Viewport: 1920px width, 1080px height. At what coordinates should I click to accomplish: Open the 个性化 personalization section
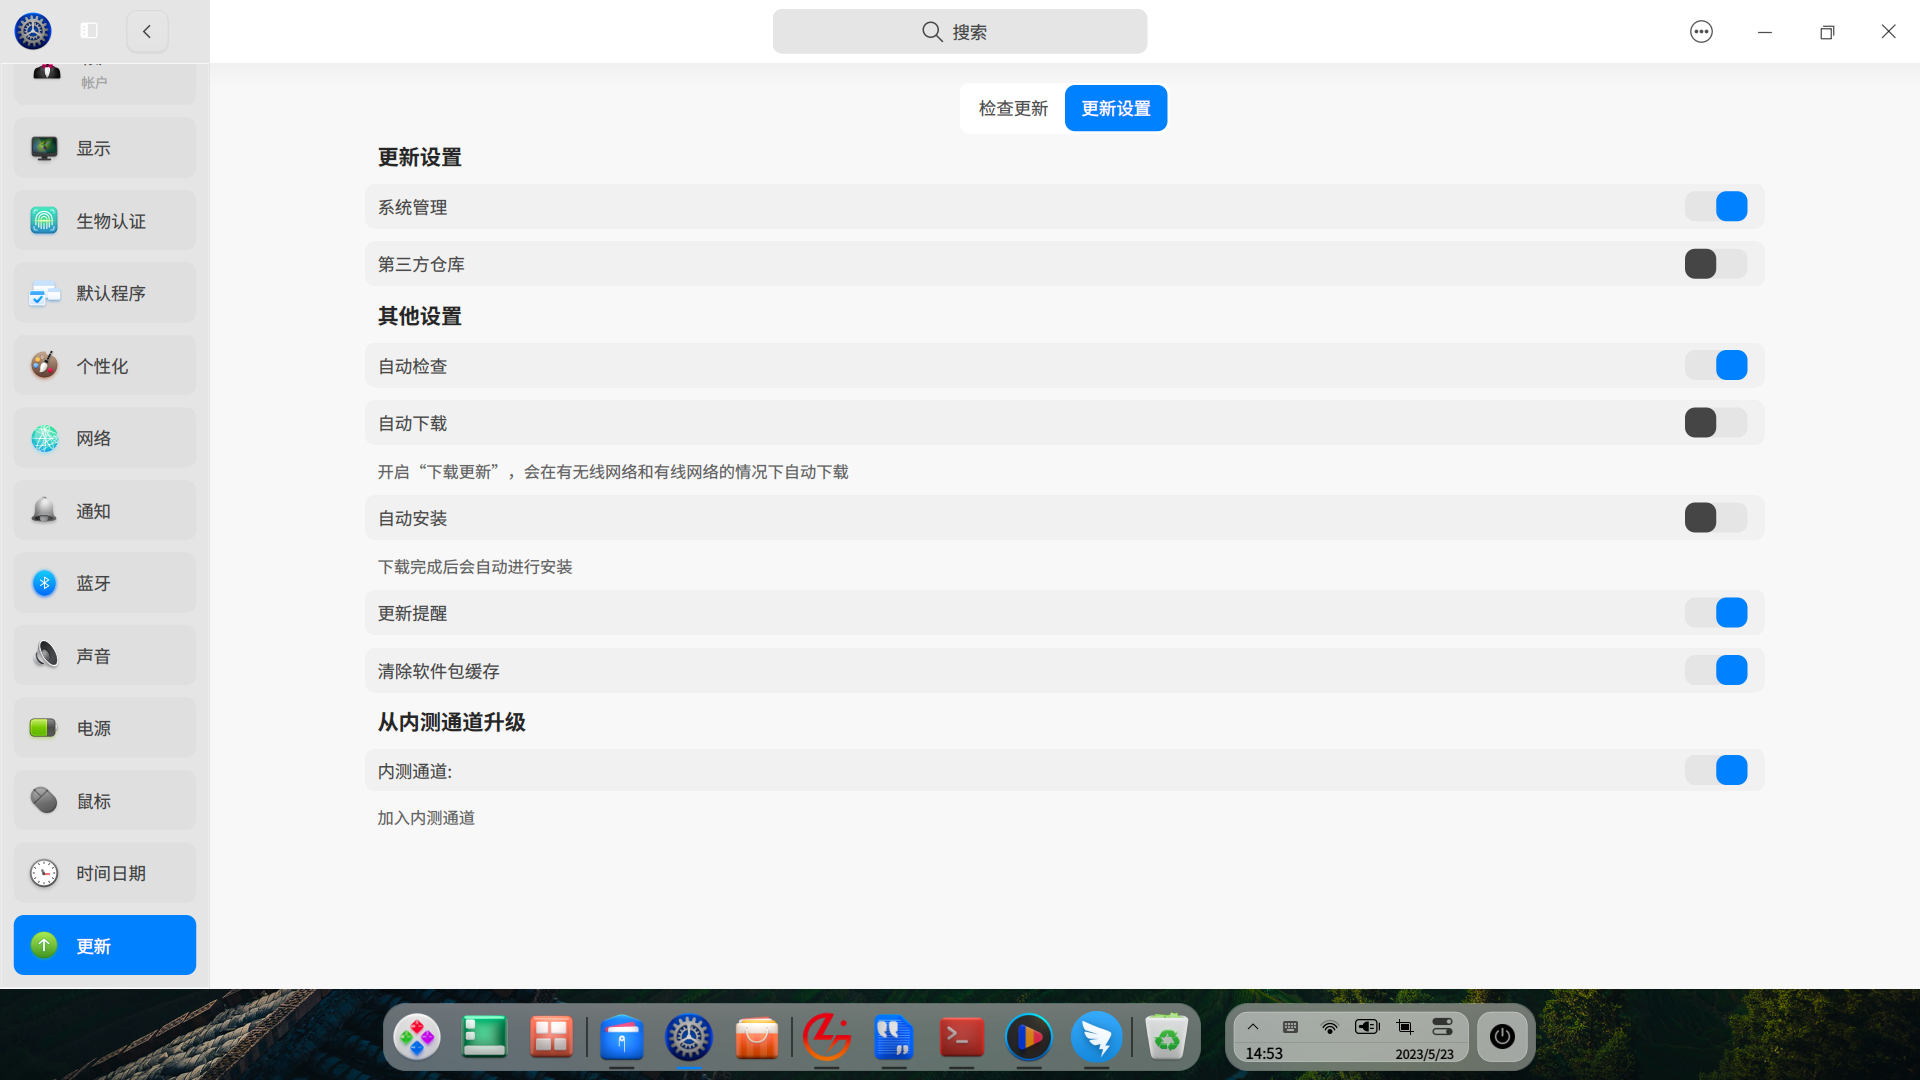(x=104, y=366)
